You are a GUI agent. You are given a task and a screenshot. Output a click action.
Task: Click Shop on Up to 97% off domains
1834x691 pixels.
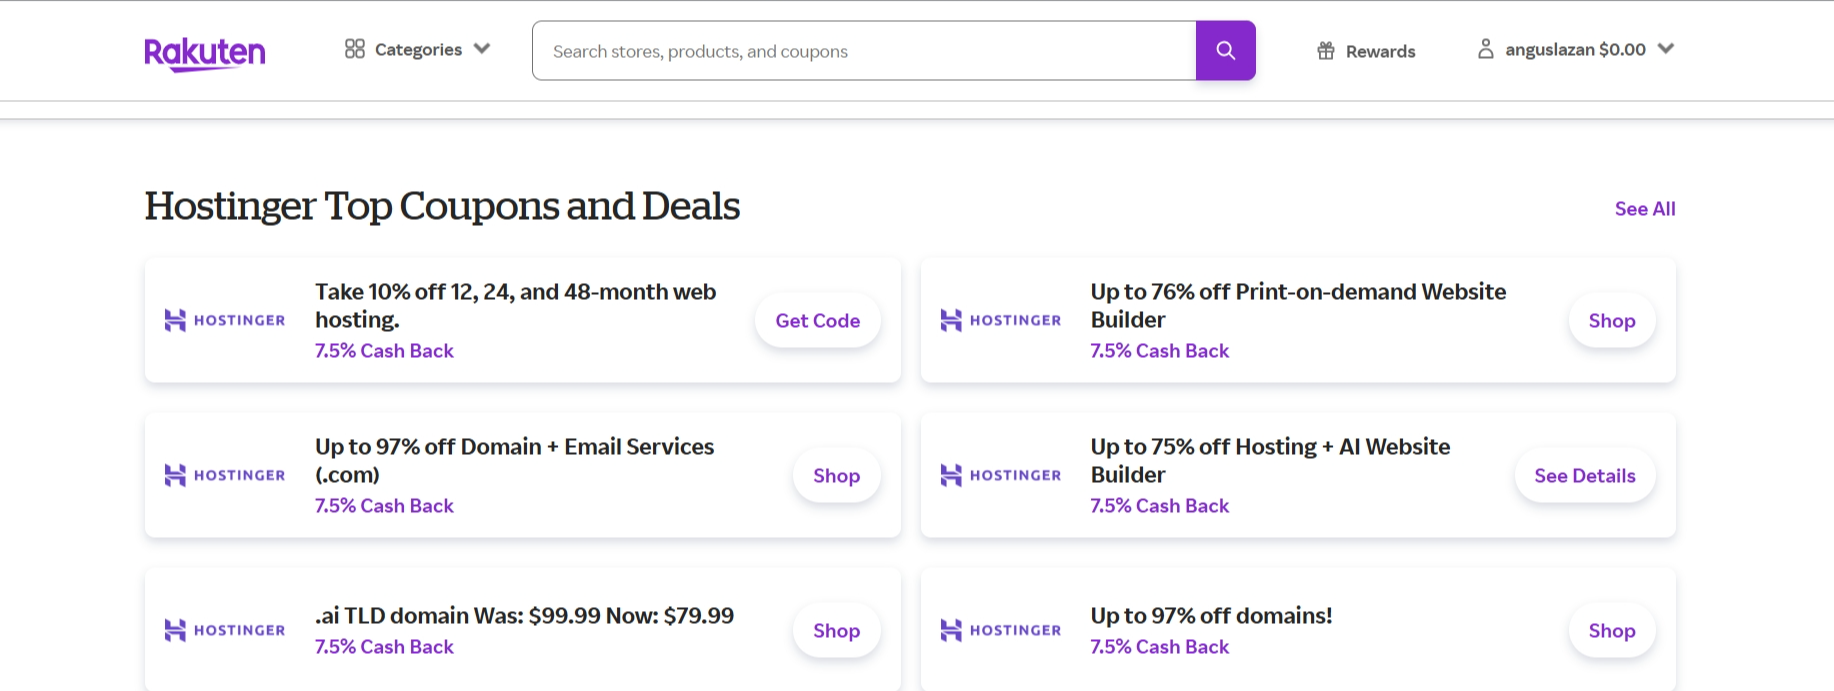pyautogui.click(x=1612, y=630)
